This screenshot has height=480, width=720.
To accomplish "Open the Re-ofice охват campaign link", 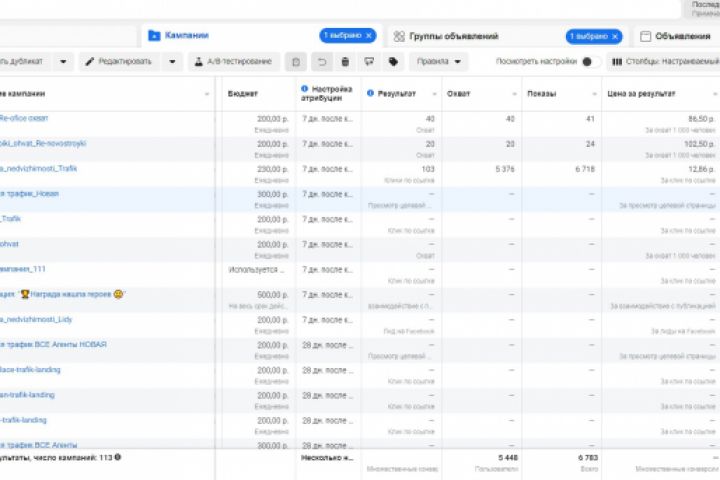I will (x=24, y=118).
